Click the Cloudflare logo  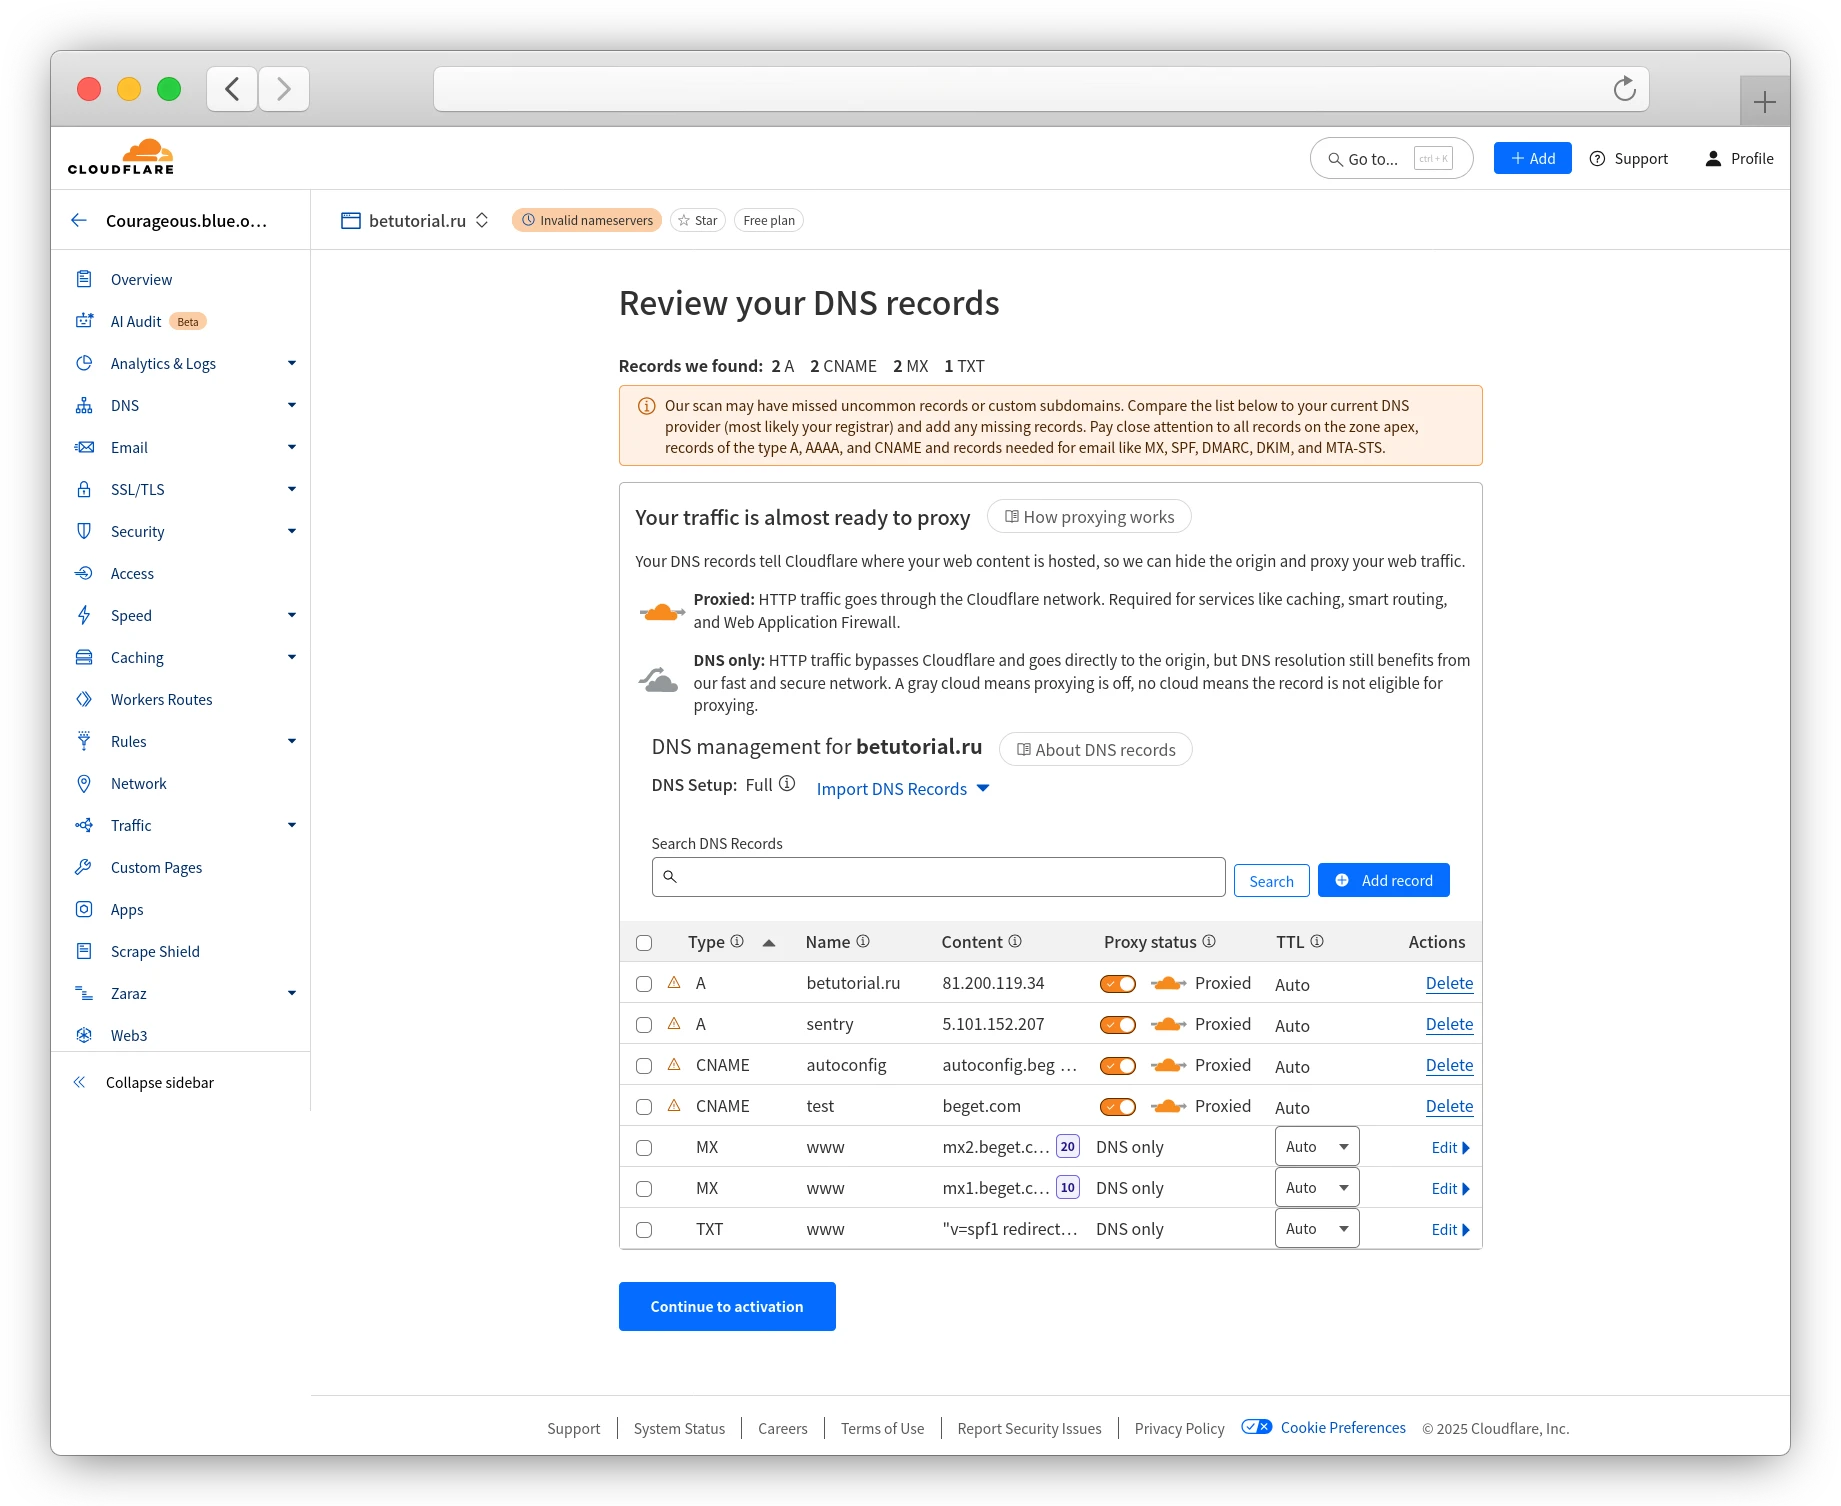tap(120, 156)
